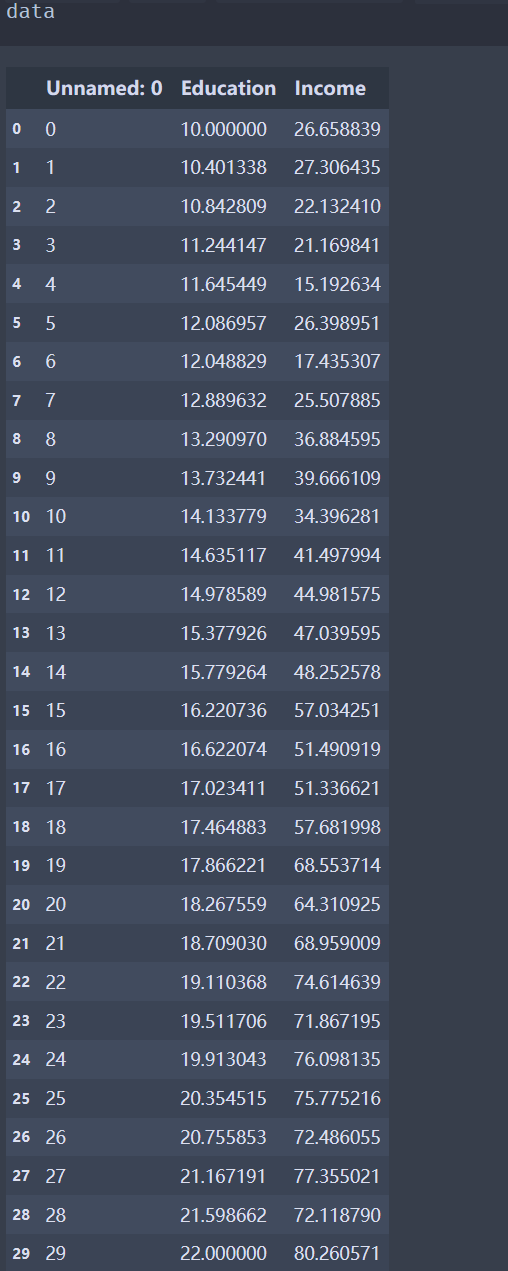This screenshot has width=508, height=1271.
Task: Click Education value 11.244147
Action: (x=224, y=245)
